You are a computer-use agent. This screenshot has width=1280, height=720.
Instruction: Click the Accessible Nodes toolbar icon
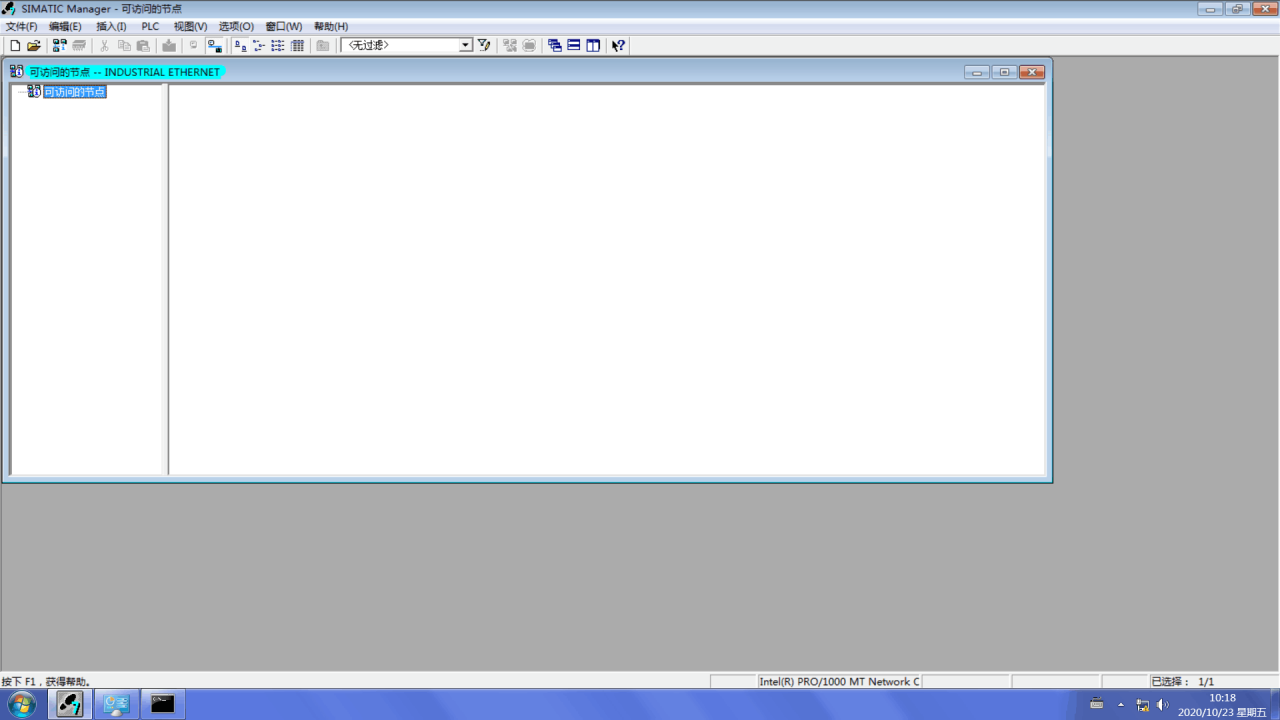pos(60,45)
